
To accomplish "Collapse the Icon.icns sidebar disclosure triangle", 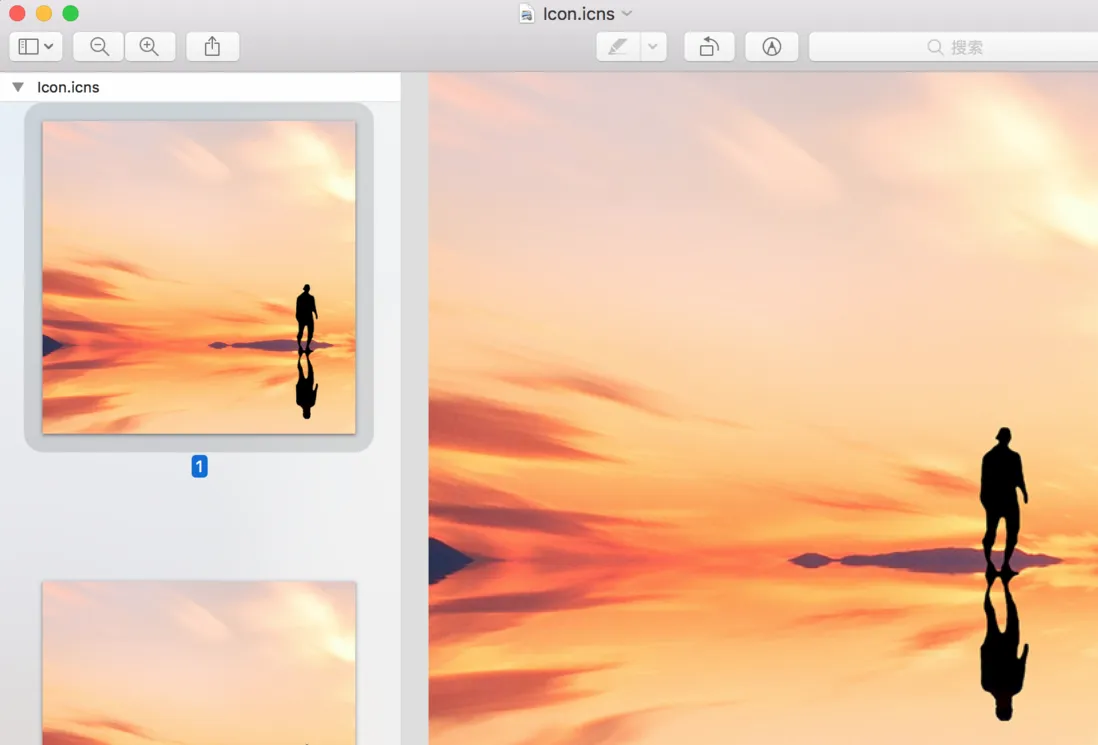I will (18, 87).
